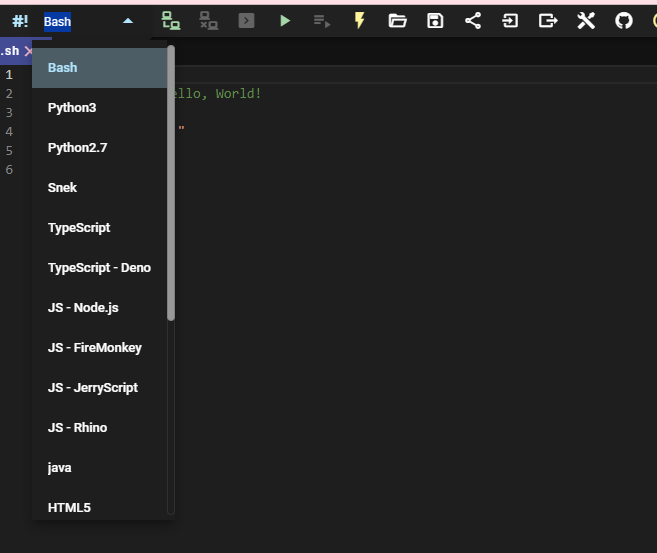Click the run selection list-play icon

(322, 21)
